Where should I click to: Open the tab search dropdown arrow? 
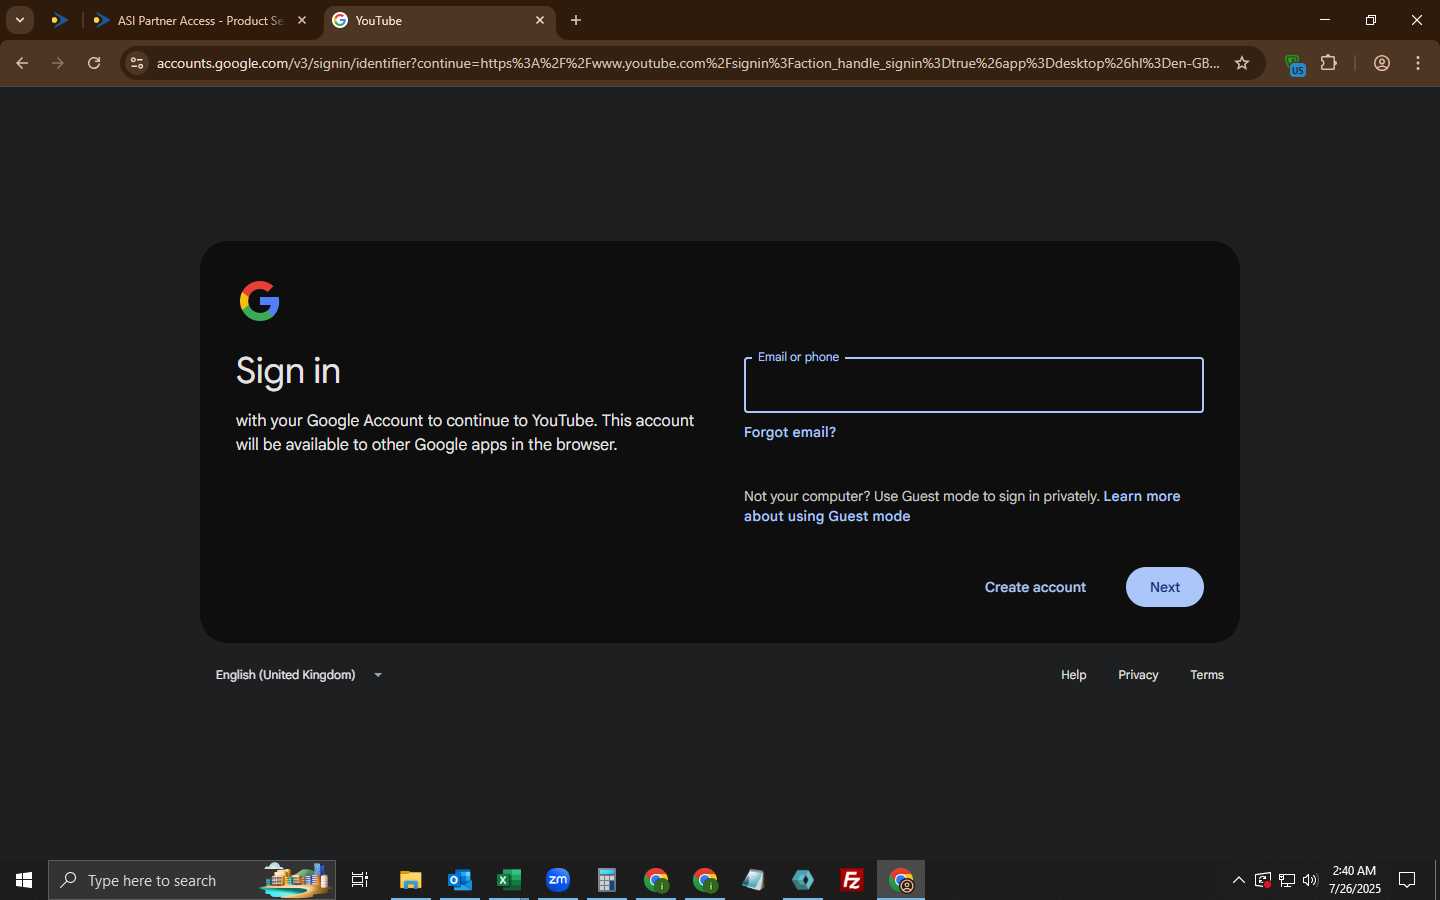tap(19, 20)
